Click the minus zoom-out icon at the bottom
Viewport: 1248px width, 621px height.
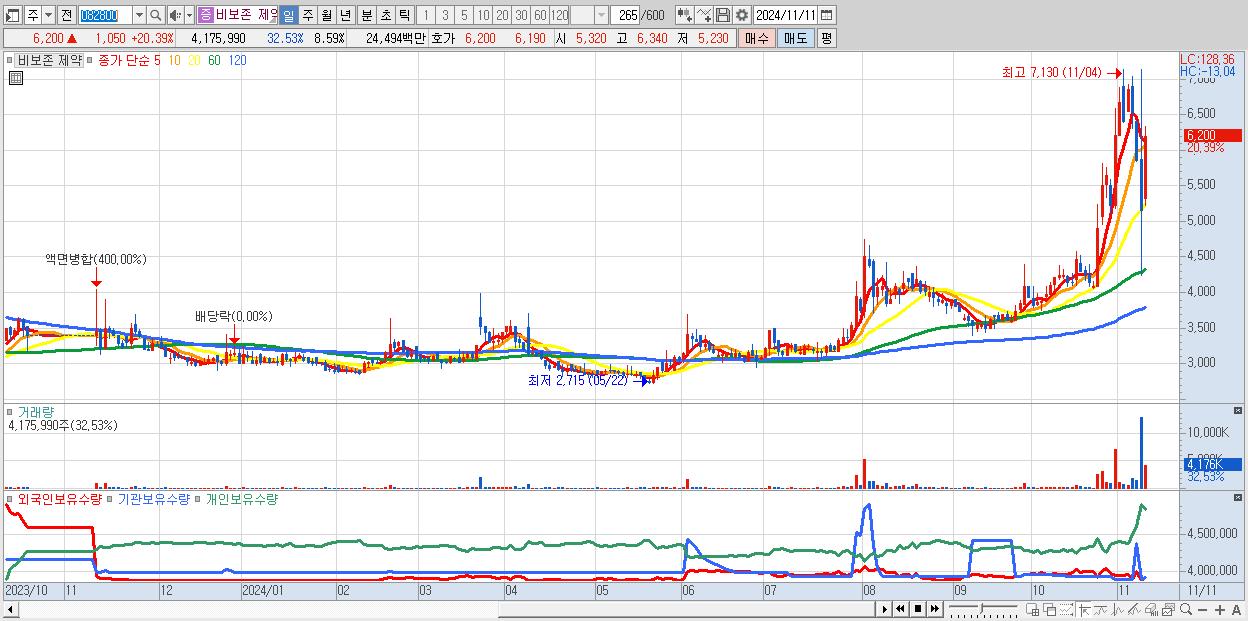[1202, 610]
